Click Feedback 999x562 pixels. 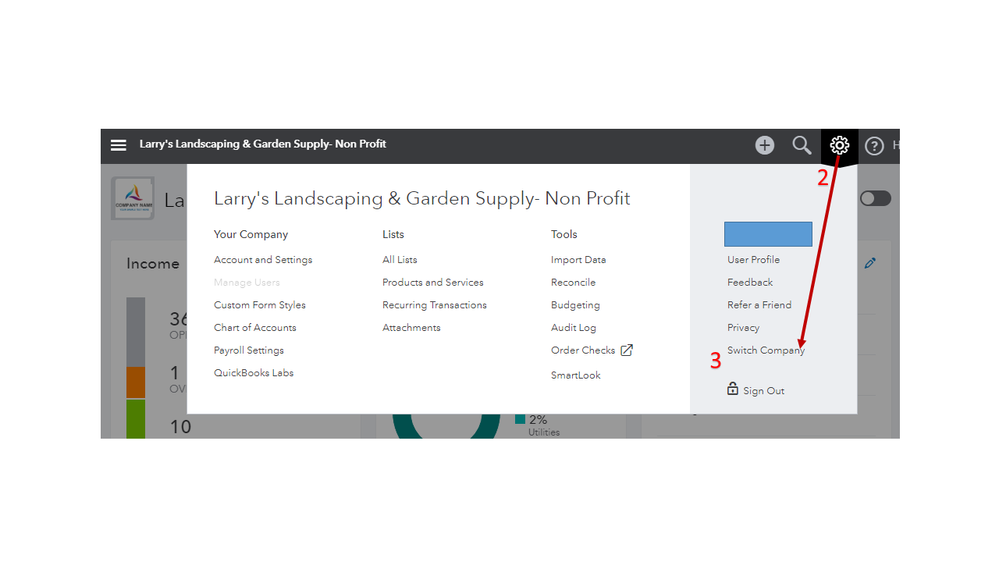point(750,282)
